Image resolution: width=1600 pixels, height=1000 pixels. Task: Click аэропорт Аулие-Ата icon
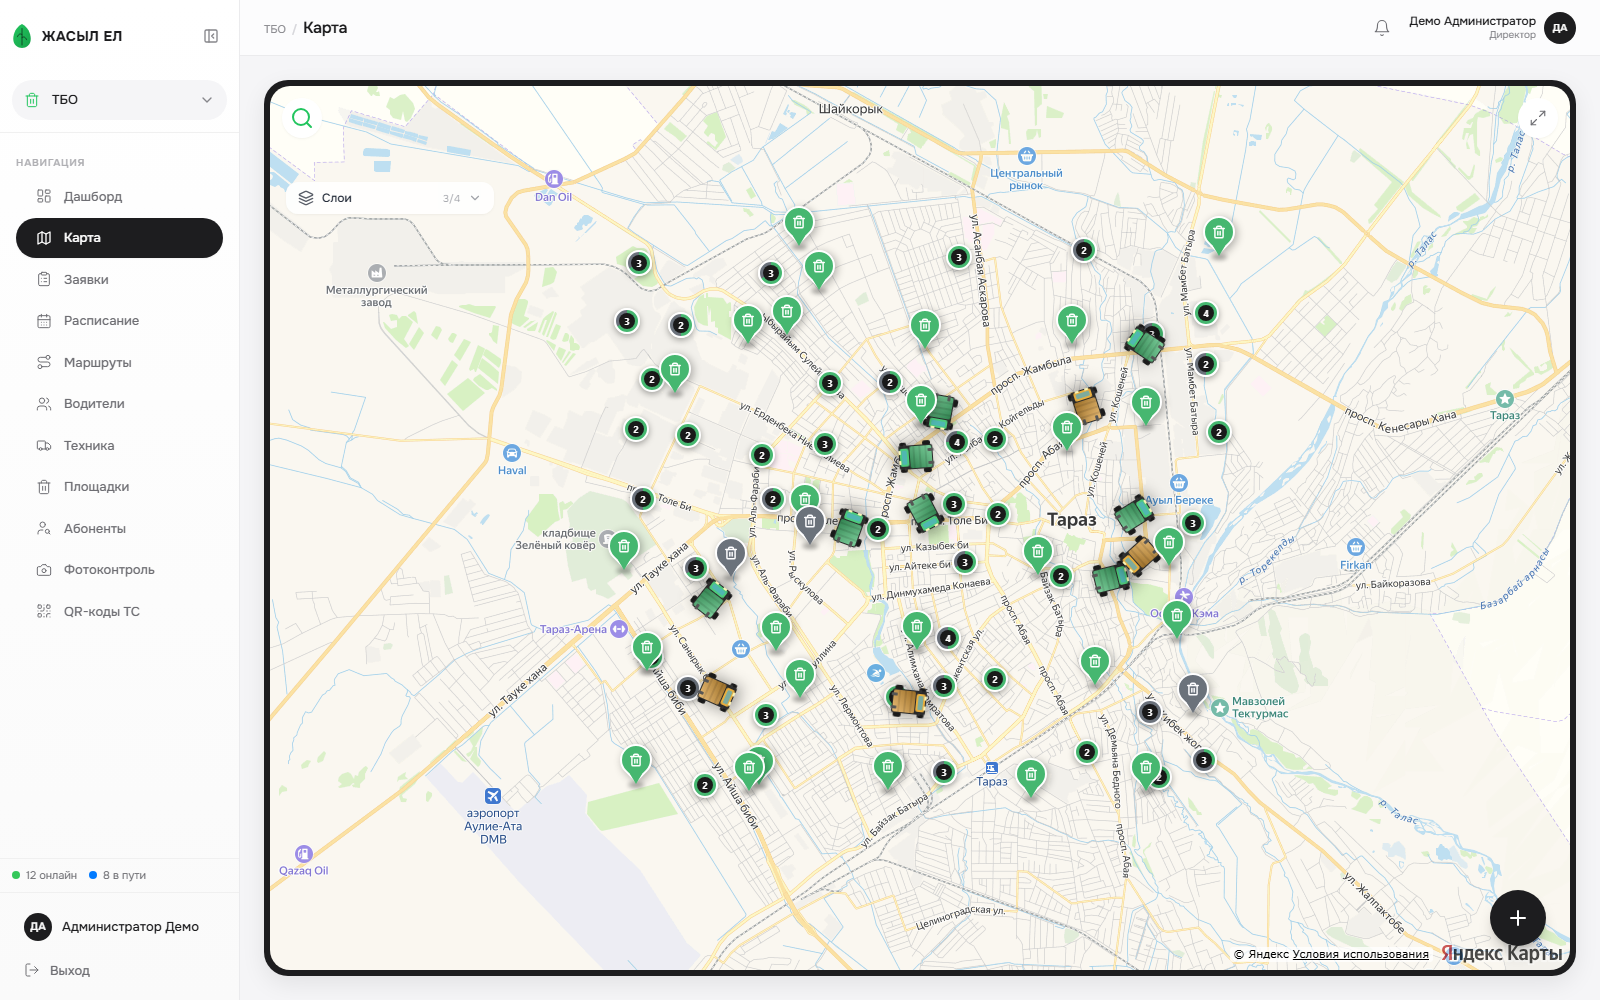493,796
